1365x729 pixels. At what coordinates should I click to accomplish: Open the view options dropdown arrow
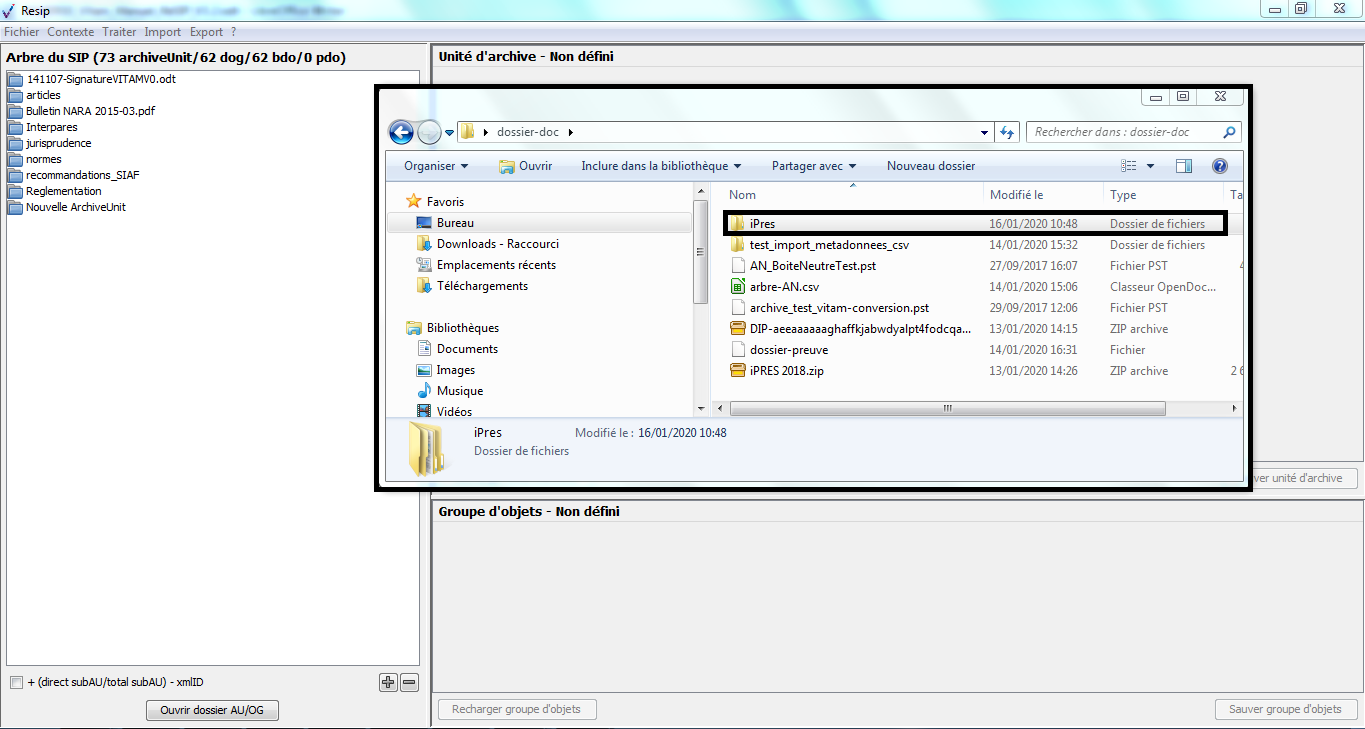point(1150,166)
